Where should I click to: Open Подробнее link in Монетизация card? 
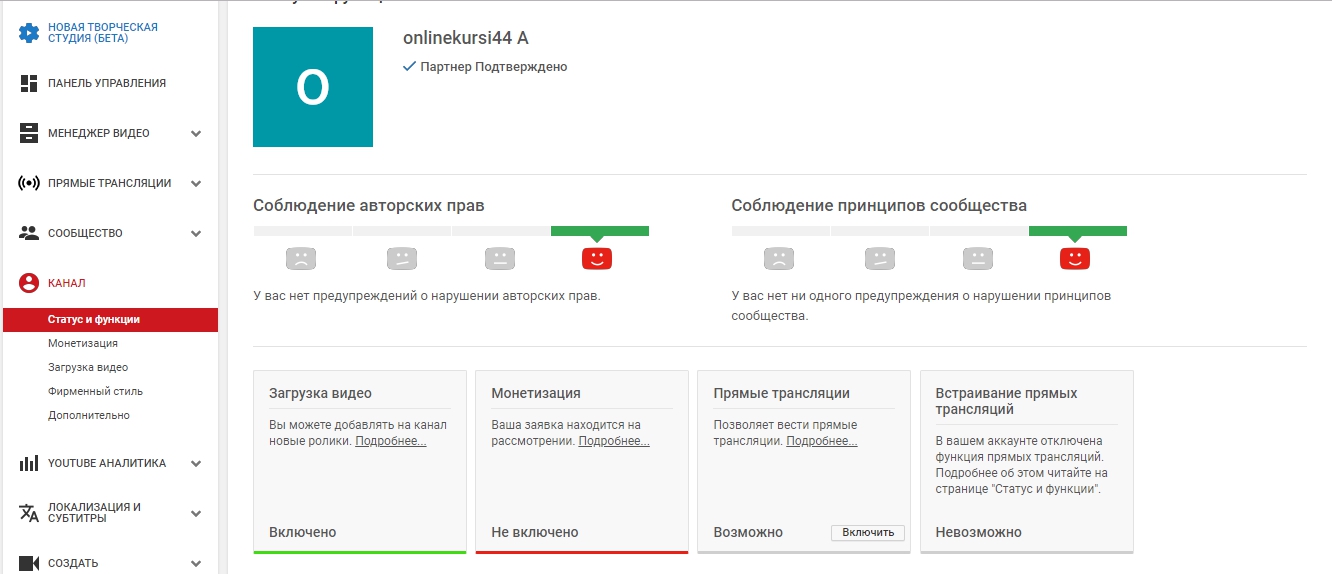614,441
